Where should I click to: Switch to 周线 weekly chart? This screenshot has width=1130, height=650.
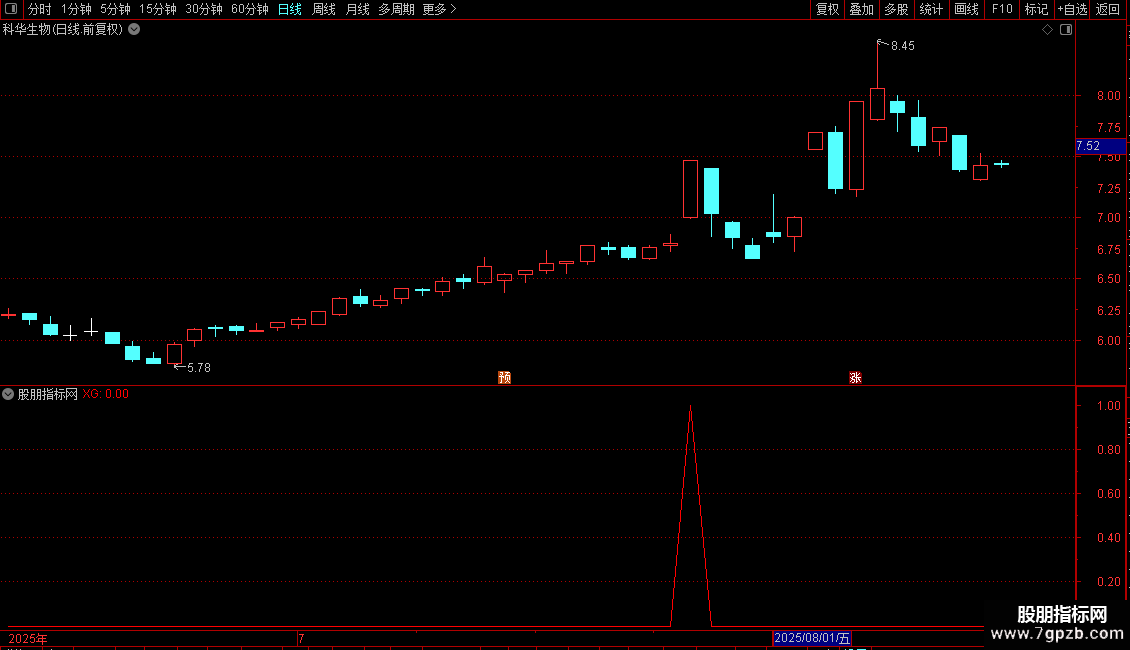[x=324, y=9]
